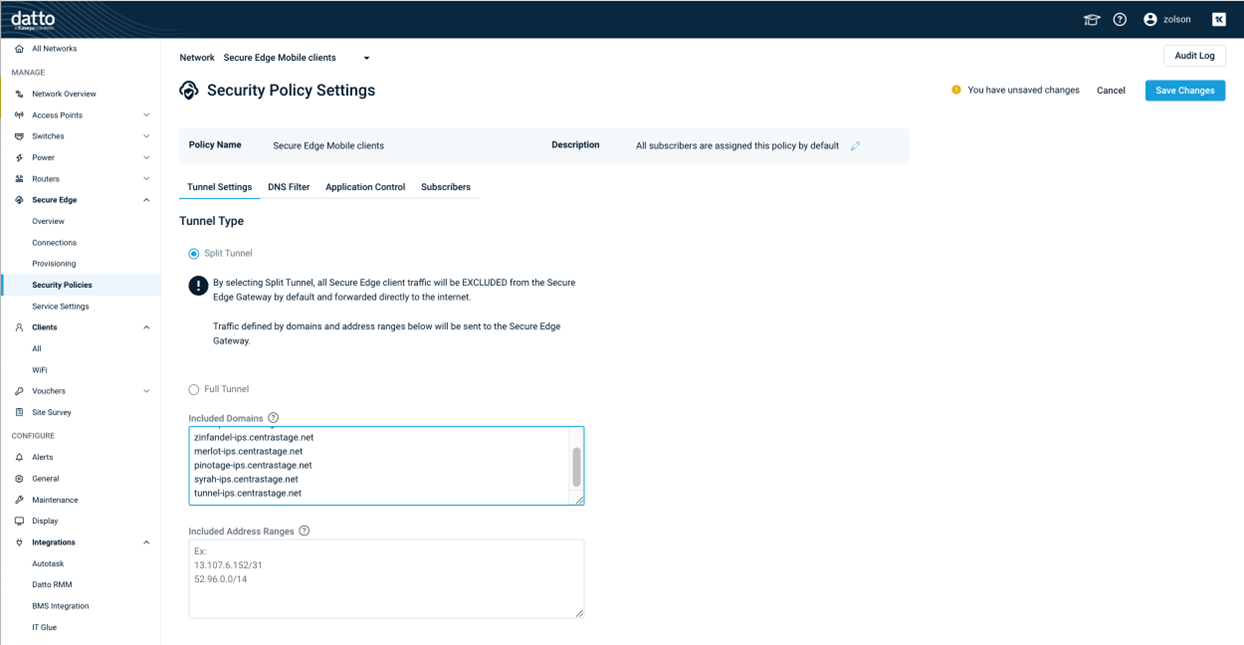This screenshot has height=645, width=1244.
Task: Expand the Vouchers sidebar section
Action: (146, 391)
